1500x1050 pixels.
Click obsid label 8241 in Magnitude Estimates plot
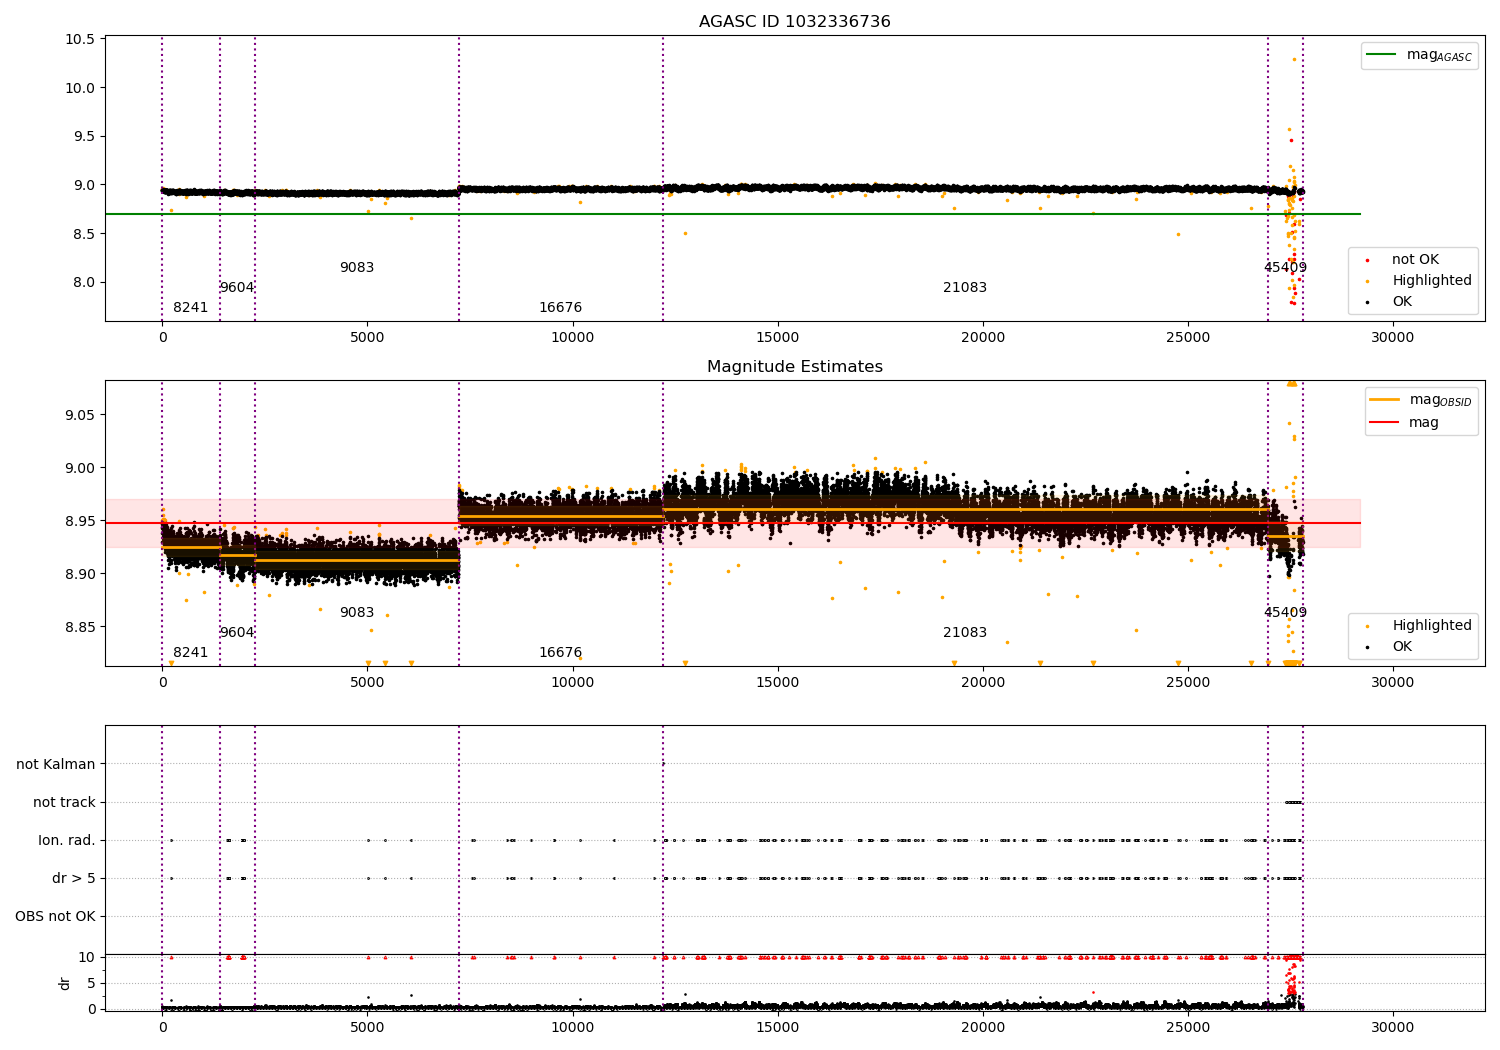(x=191, y=653)
